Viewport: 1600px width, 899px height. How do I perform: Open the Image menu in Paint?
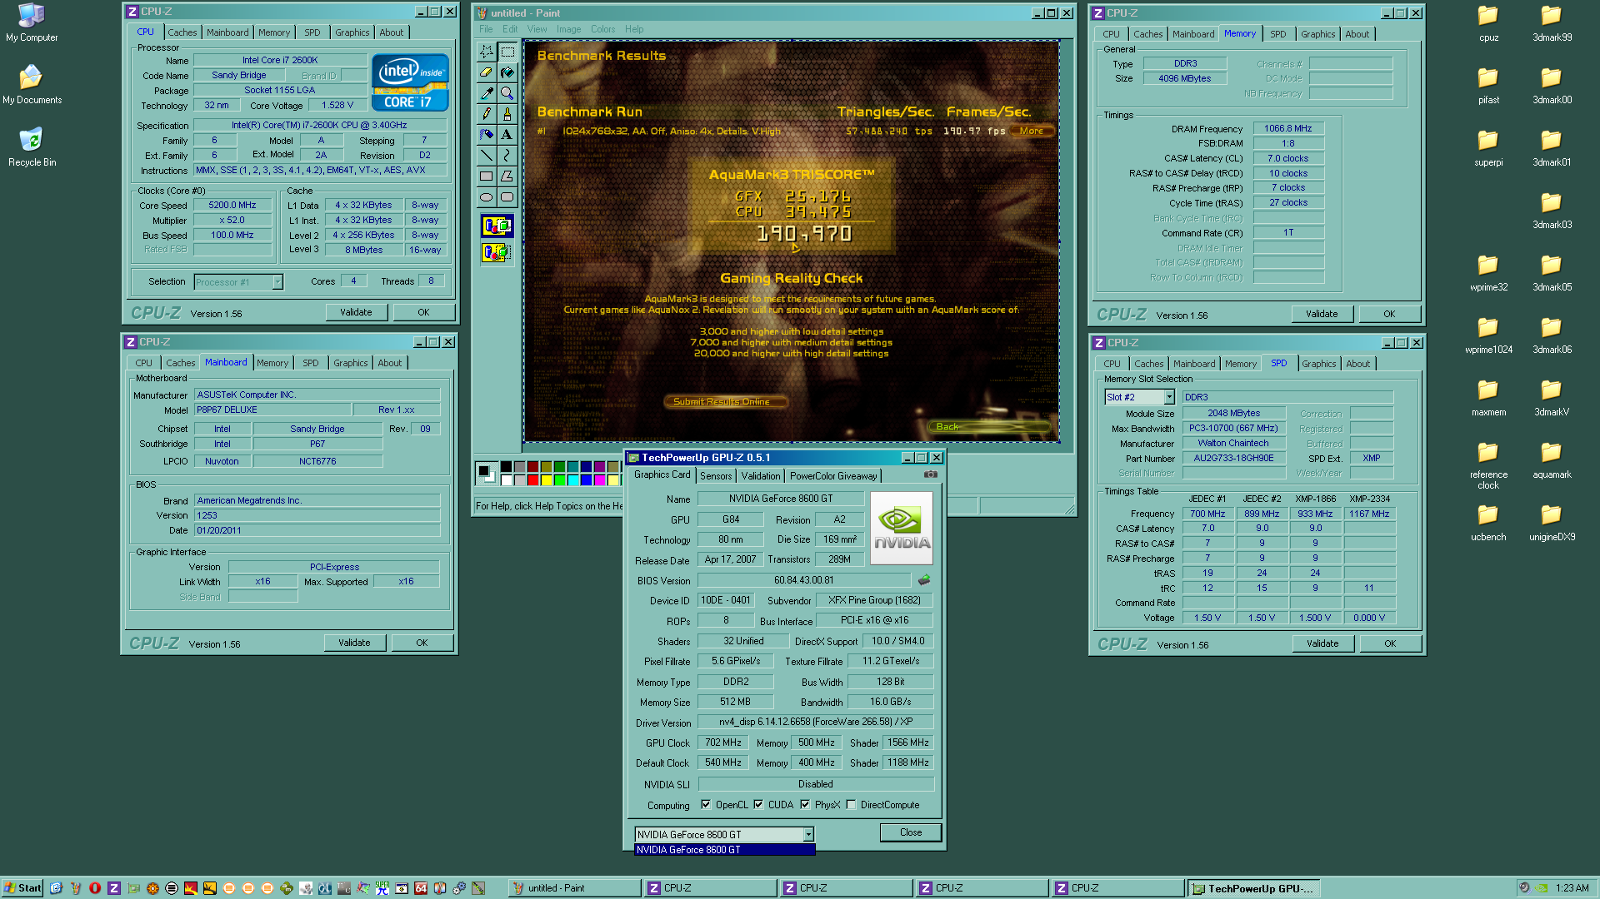click(x=569, y=29)
